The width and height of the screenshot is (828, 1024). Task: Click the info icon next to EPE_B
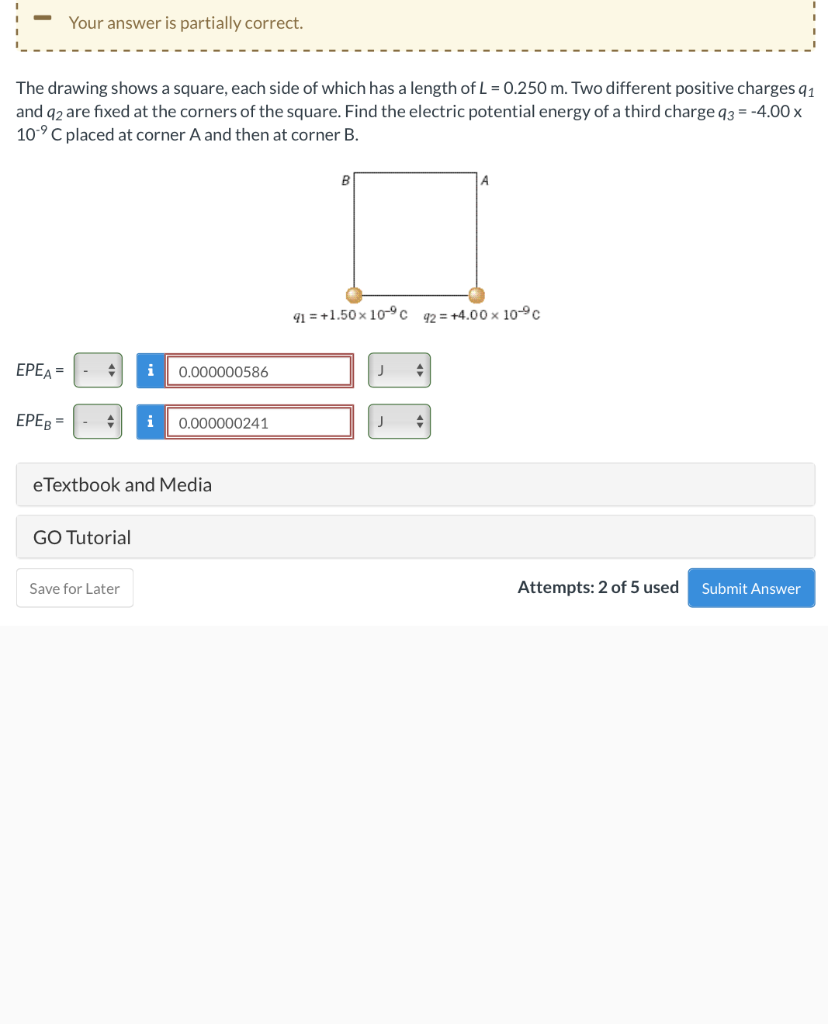150,421
